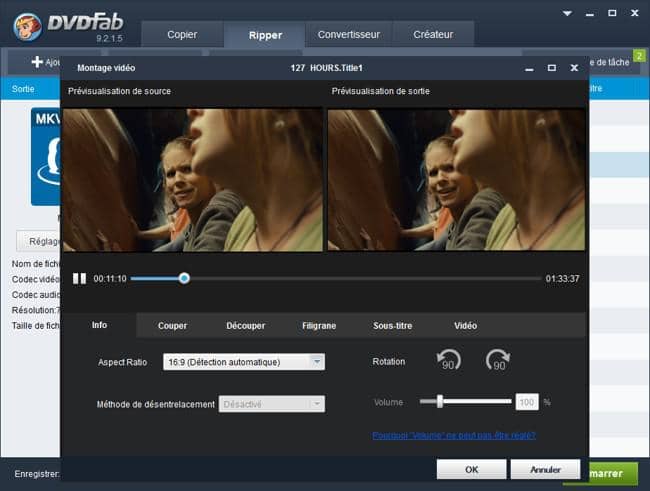Close the Montage vidéo dialog
The image size is (650, 491).
pos(574,68)
